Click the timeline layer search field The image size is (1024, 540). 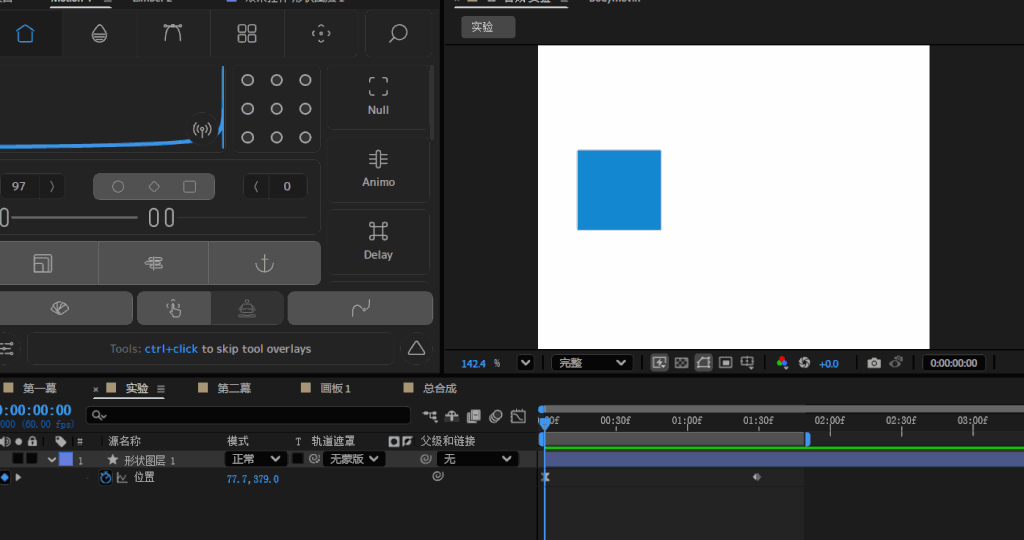[x=248, y=415]
